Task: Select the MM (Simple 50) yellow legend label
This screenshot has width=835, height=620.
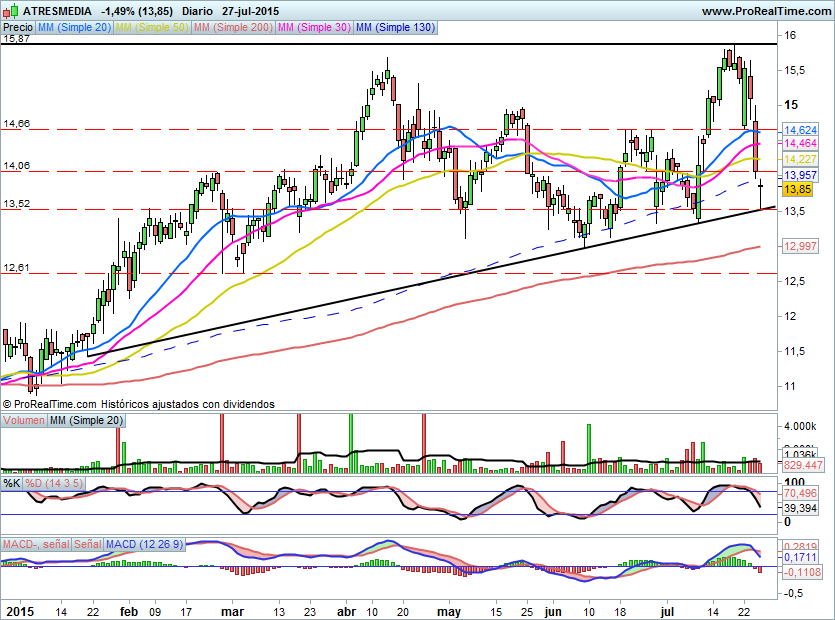Action: [152, 27]
